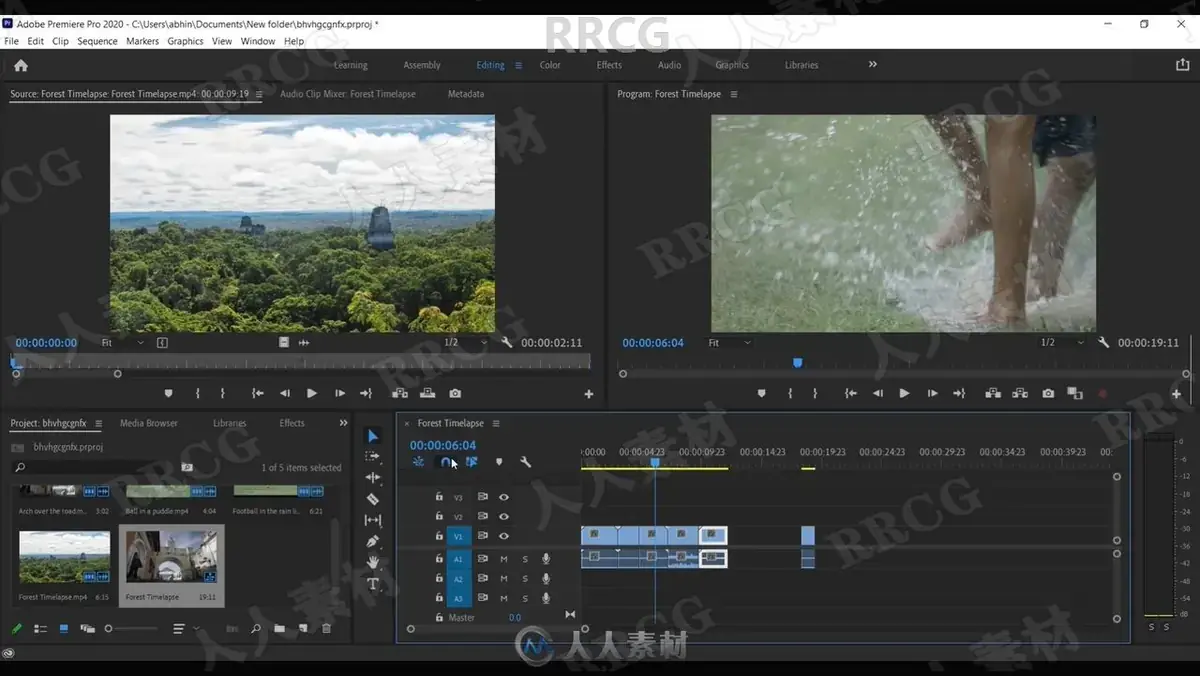Switch to the Color workspace

click(550, 65)
